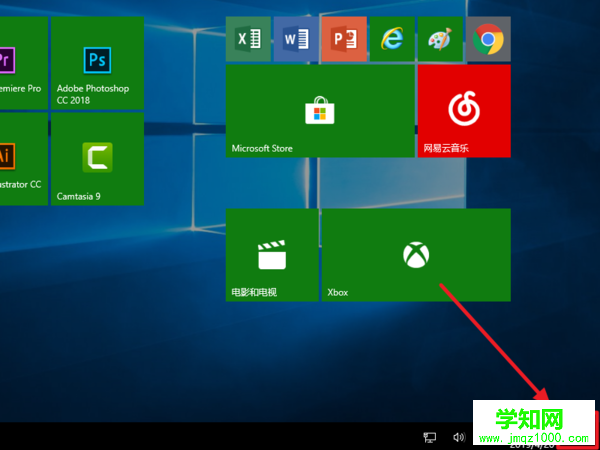Viewport: 600px width, 450px height.
Task: Launch the Word tile
Action: 296,39
